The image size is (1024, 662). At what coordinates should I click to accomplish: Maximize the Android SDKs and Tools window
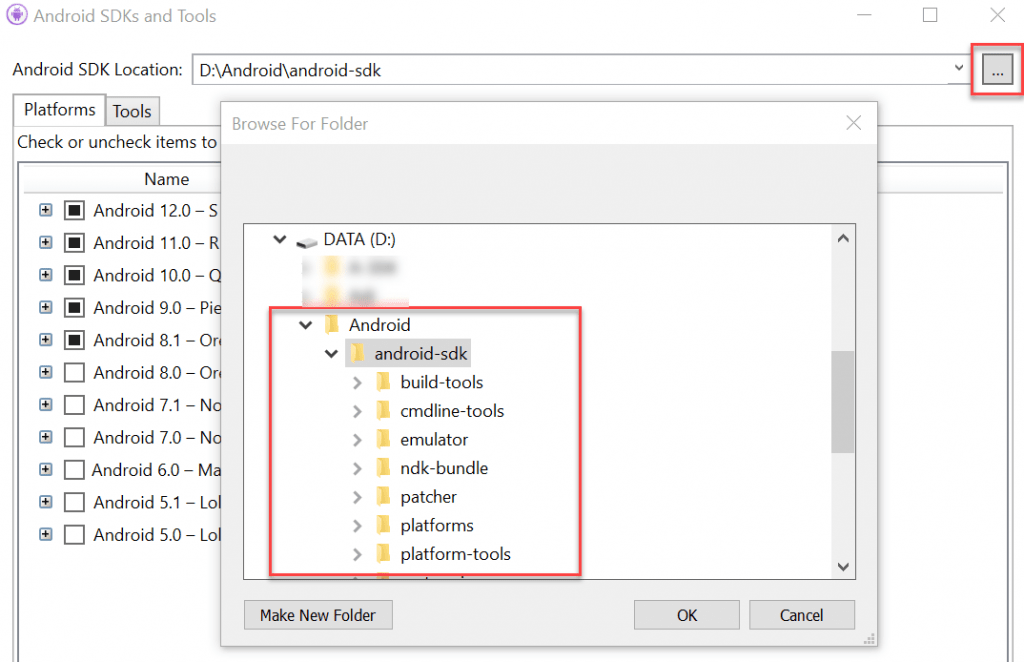coord(930,14)
